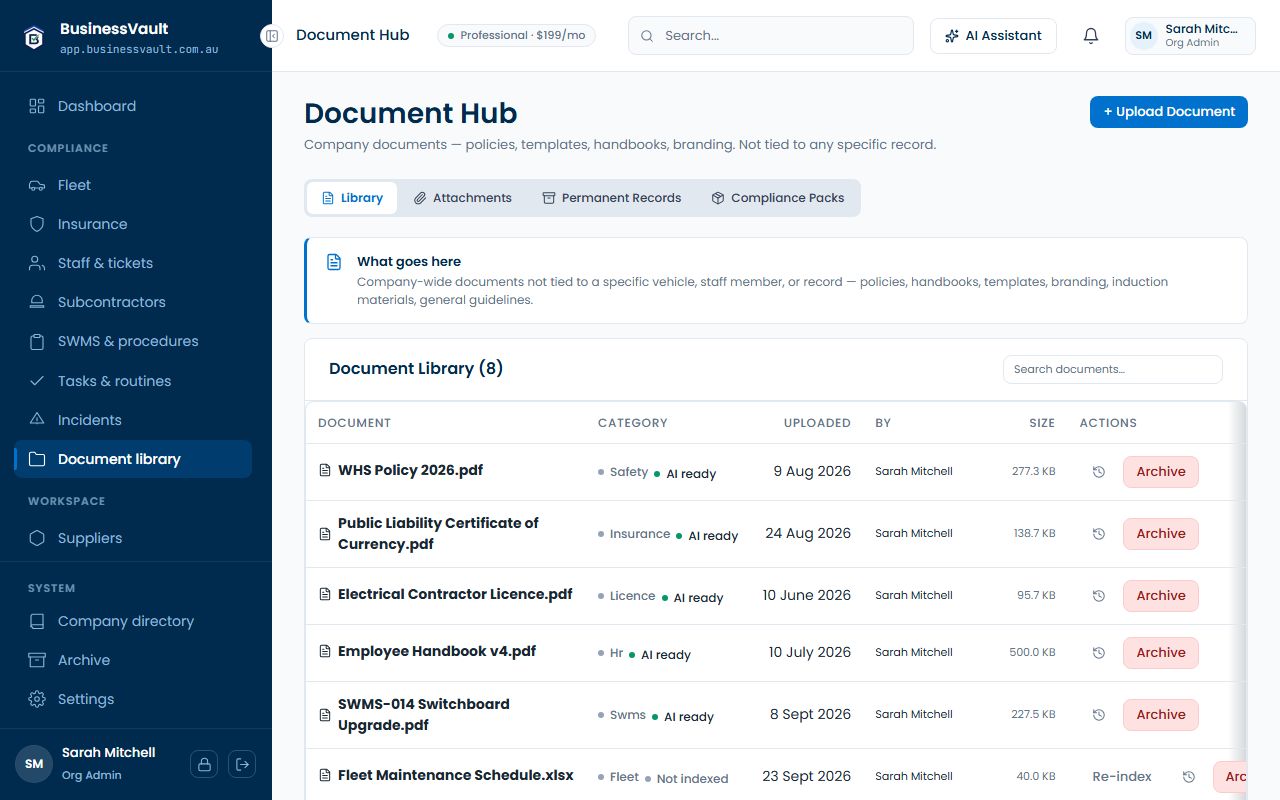Image resolution: width=1280 pixels, height=800 pixels.
Task: Re-index Fleet Maintenance Schedule.xlsx
Action: 1122,777
